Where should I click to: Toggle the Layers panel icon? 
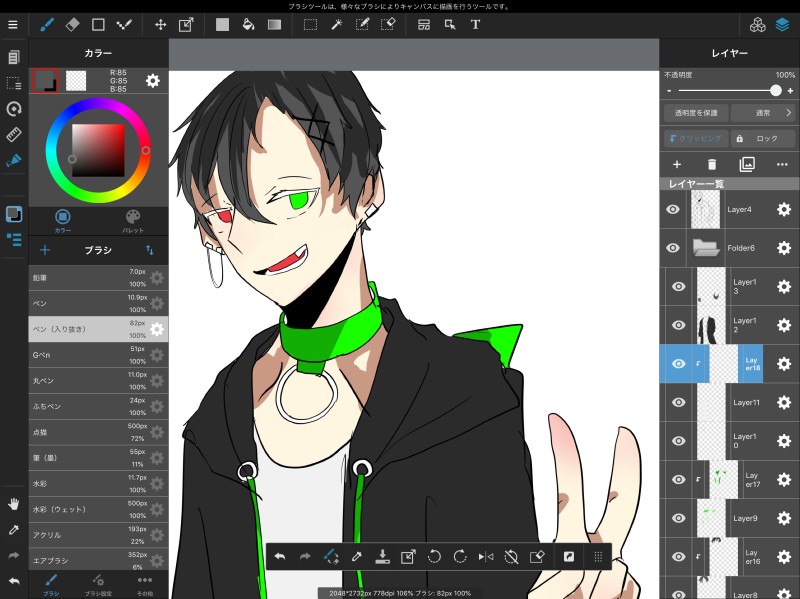pyautogui.click(x=783, y=24)
